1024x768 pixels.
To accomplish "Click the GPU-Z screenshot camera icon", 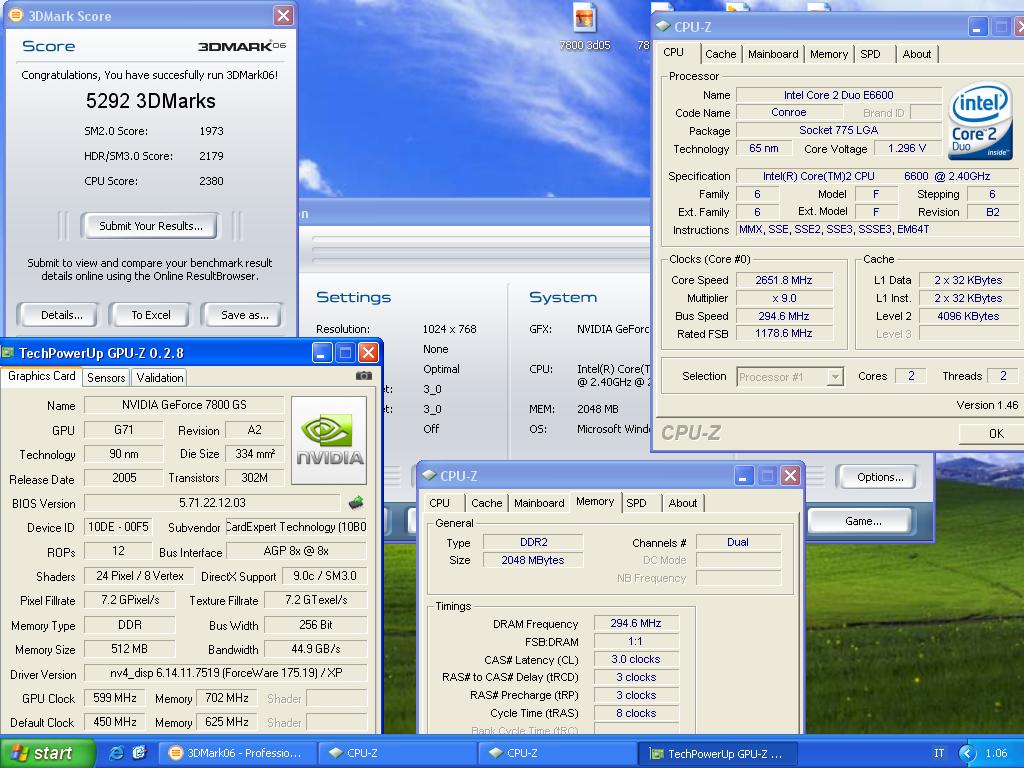I will click(x=364, y=376).
